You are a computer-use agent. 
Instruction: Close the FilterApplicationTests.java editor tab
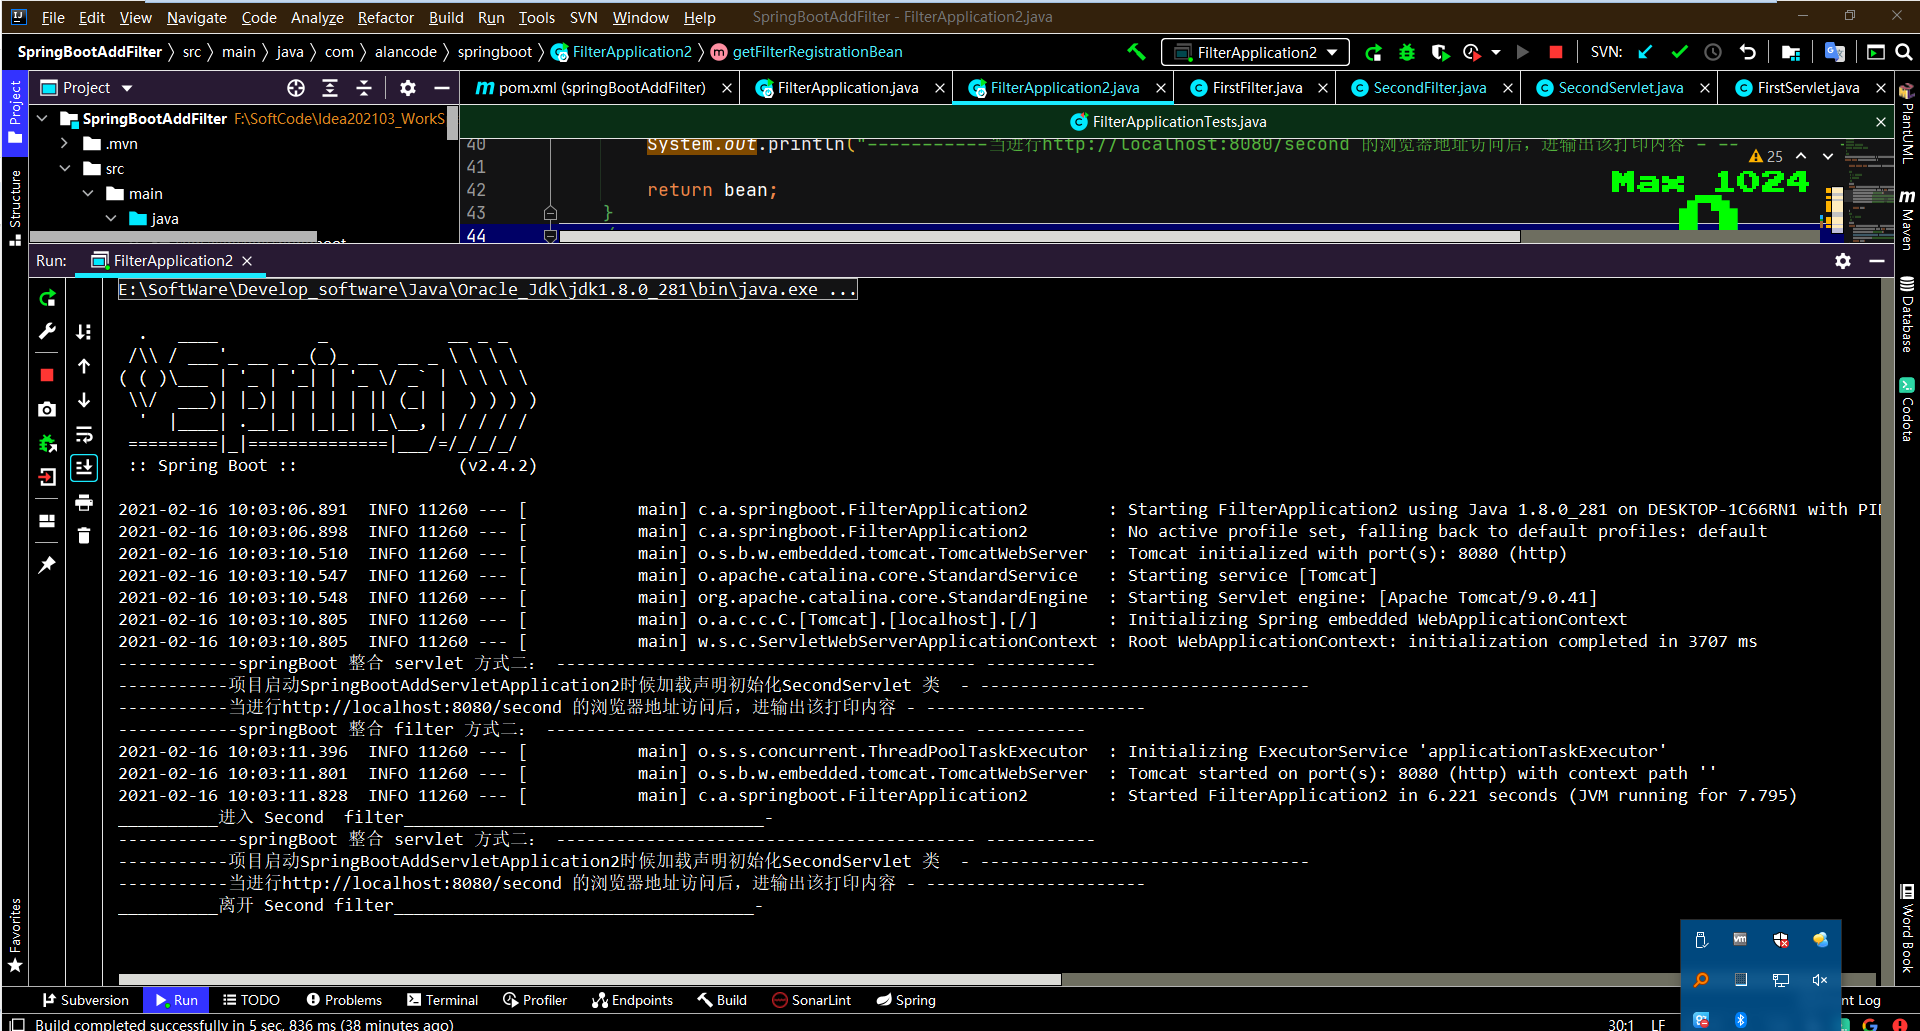tap(1881, 122)
